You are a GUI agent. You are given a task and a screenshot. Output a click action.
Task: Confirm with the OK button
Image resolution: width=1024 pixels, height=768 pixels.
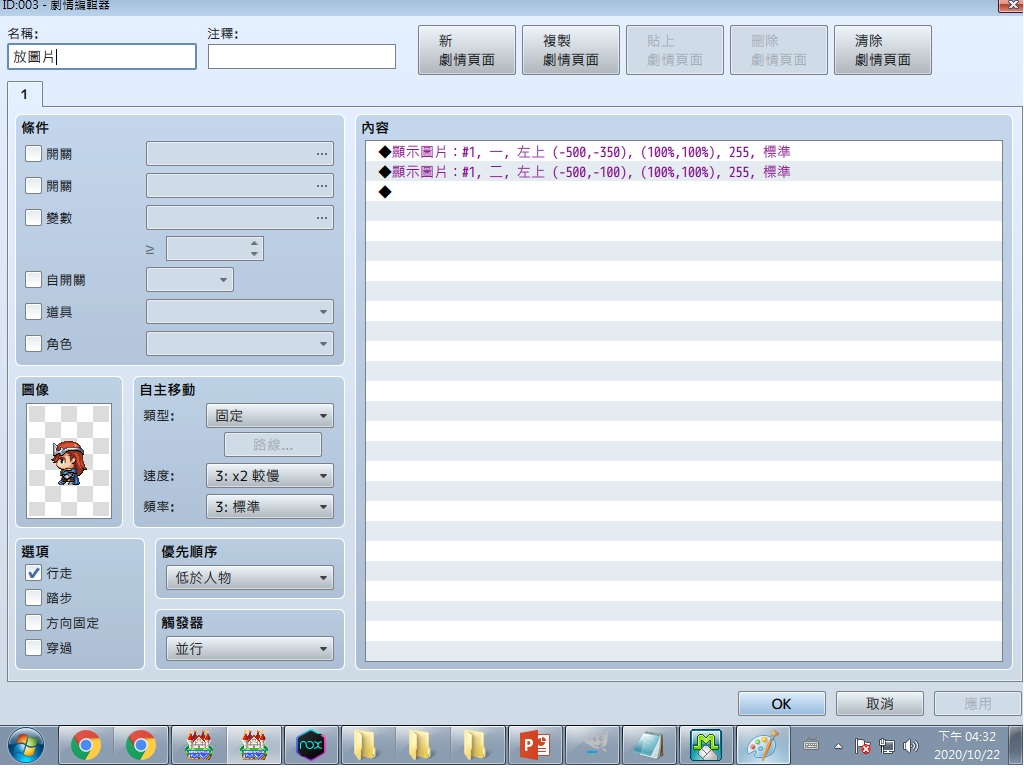(782, 704)
